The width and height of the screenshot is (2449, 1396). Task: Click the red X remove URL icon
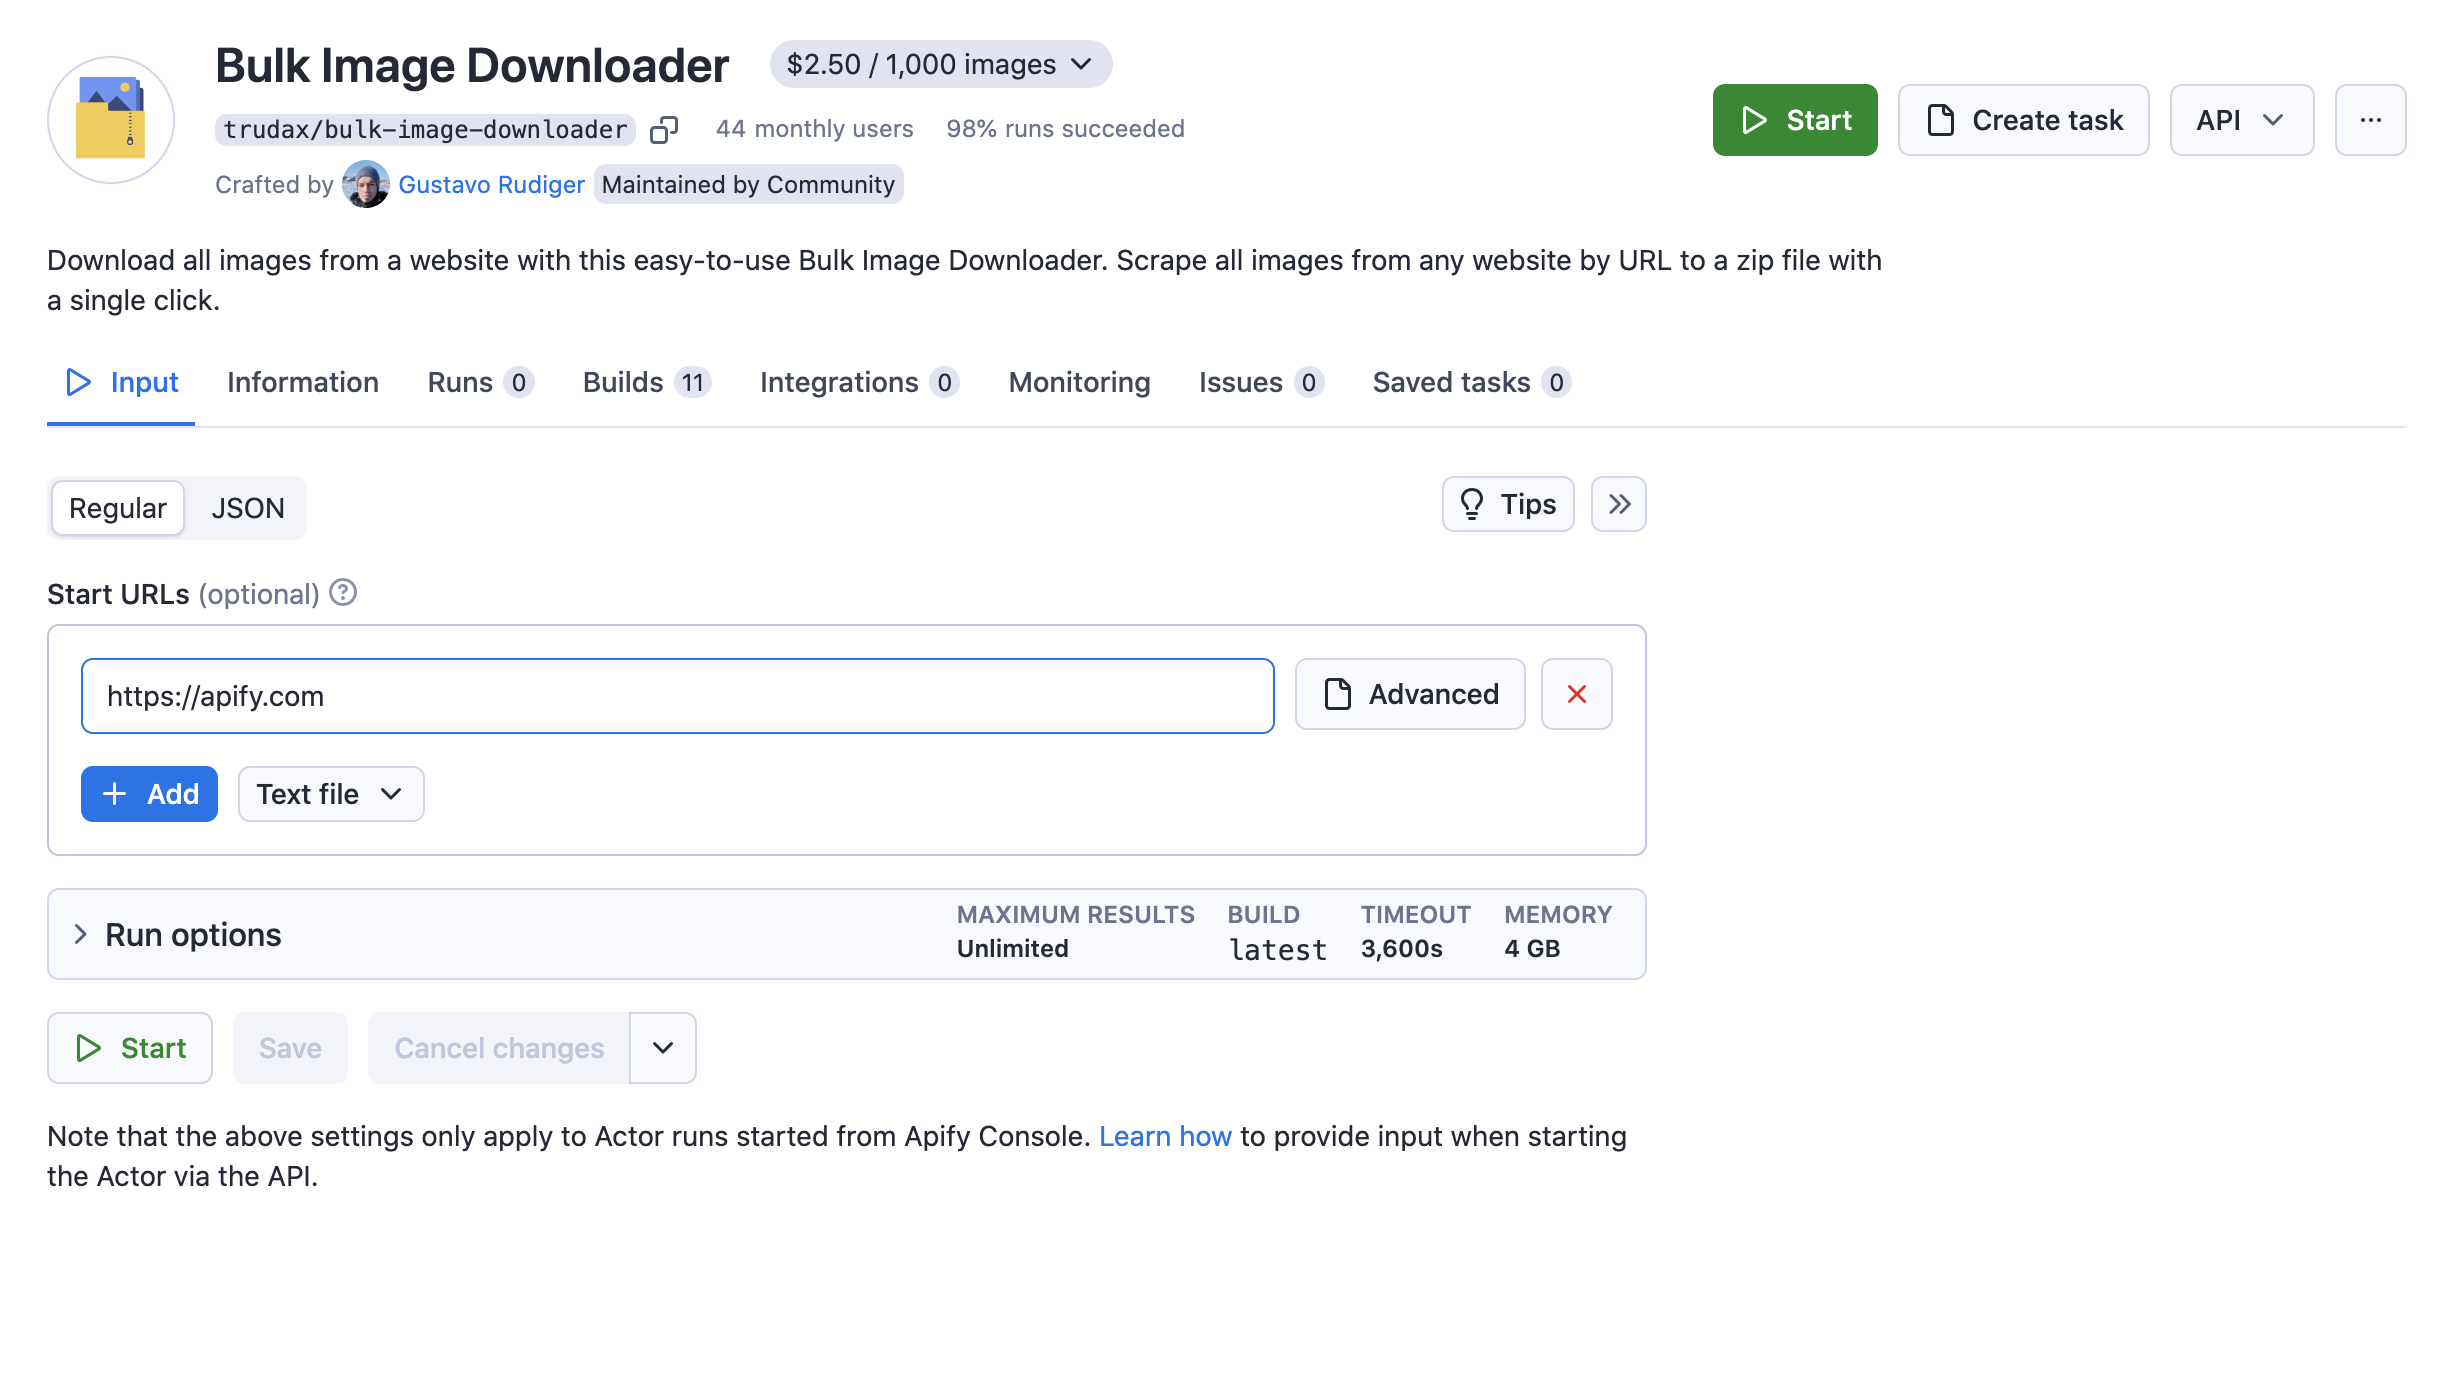1574,695
